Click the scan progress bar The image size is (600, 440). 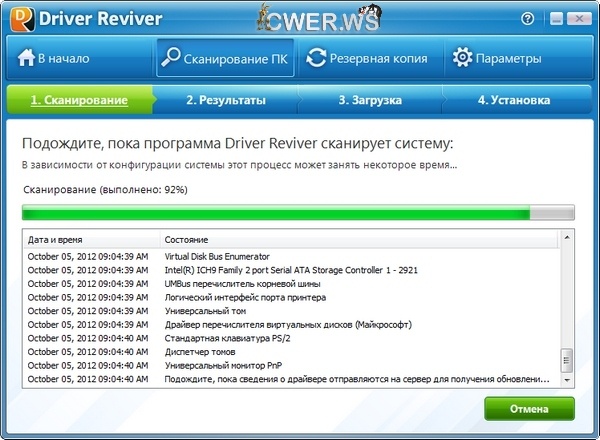coord(298,212)
